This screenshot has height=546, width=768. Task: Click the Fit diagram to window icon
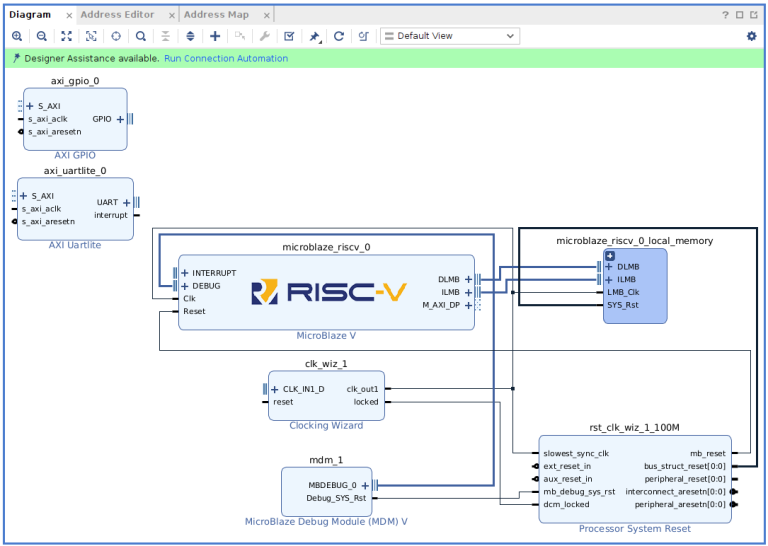(x=67, y=36)
